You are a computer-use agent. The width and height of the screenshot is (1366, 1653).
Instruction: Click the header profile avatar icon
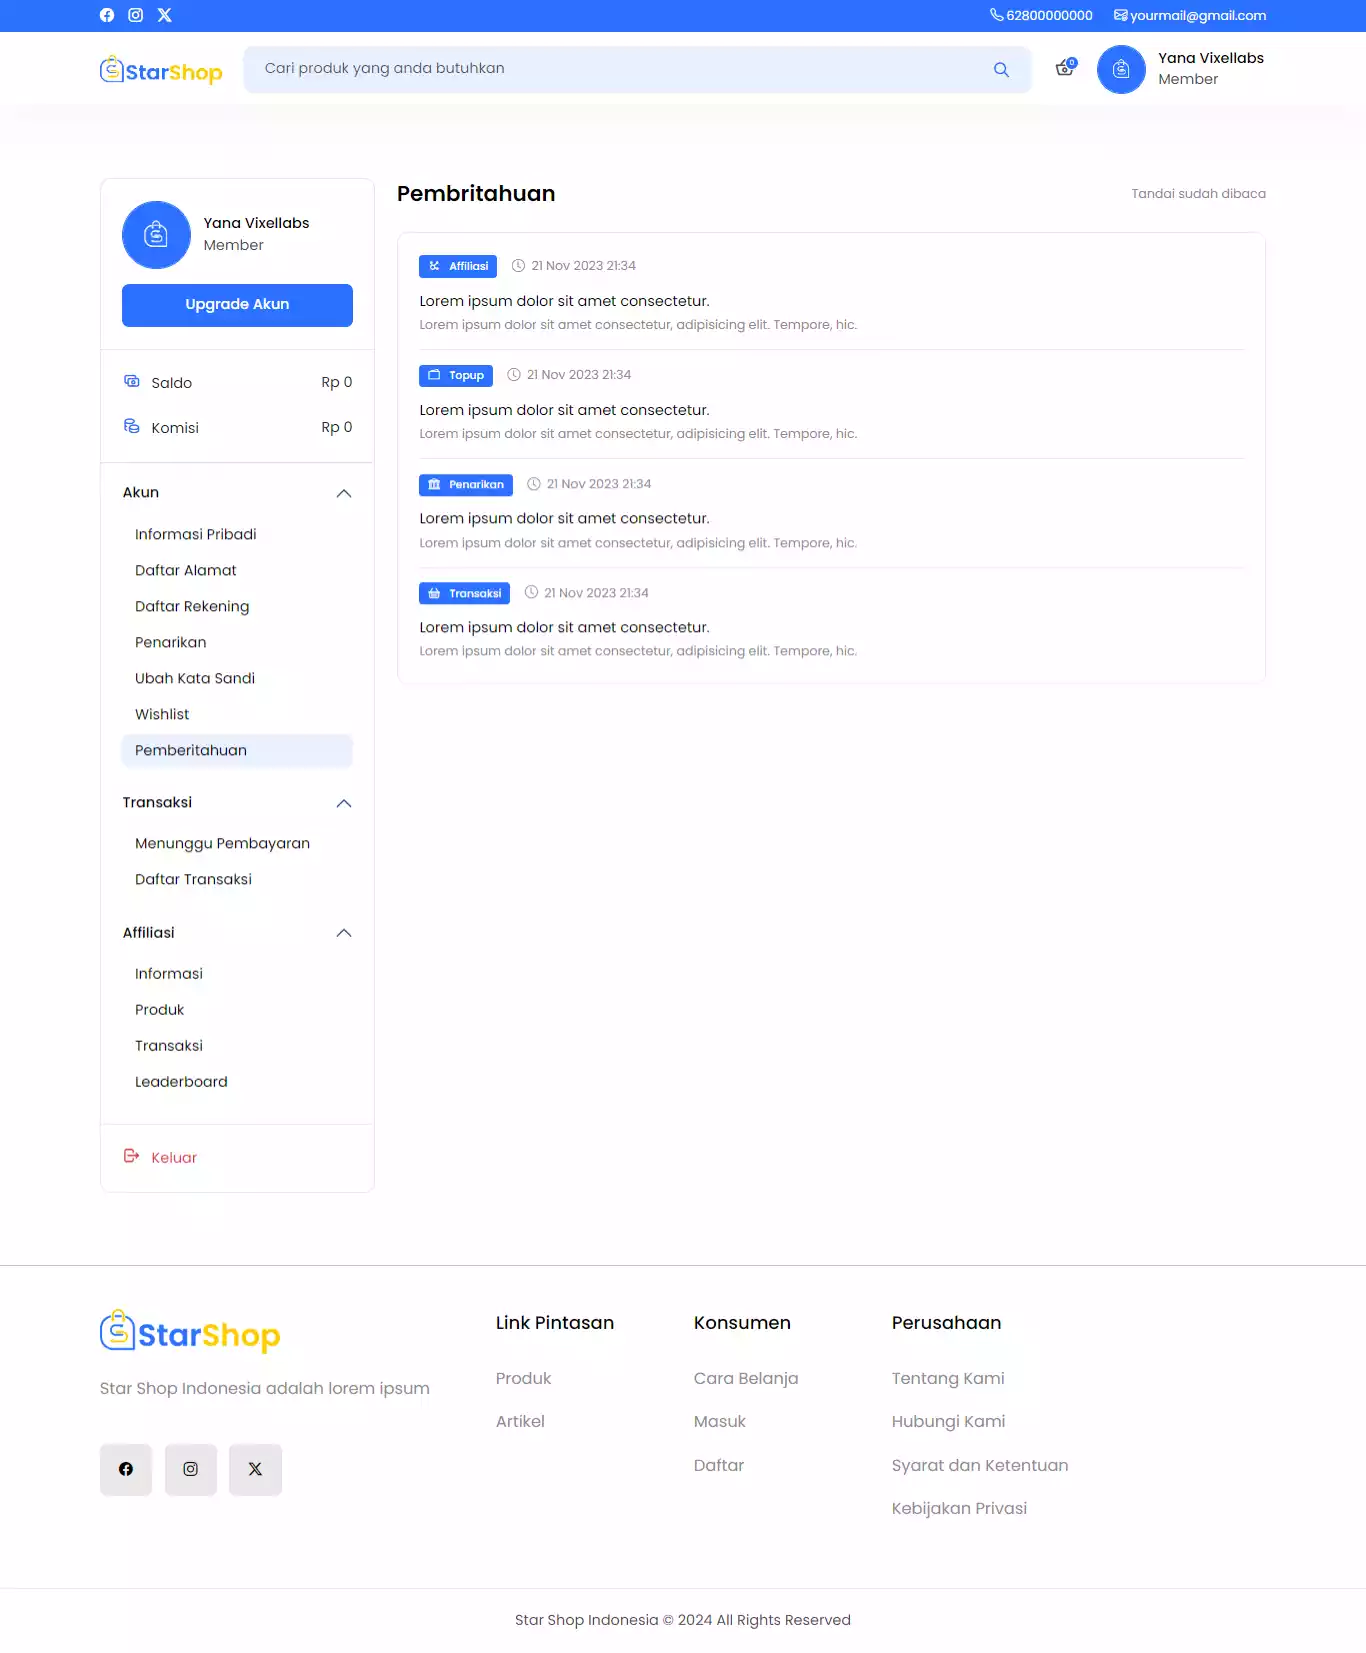click(1121, 70)
